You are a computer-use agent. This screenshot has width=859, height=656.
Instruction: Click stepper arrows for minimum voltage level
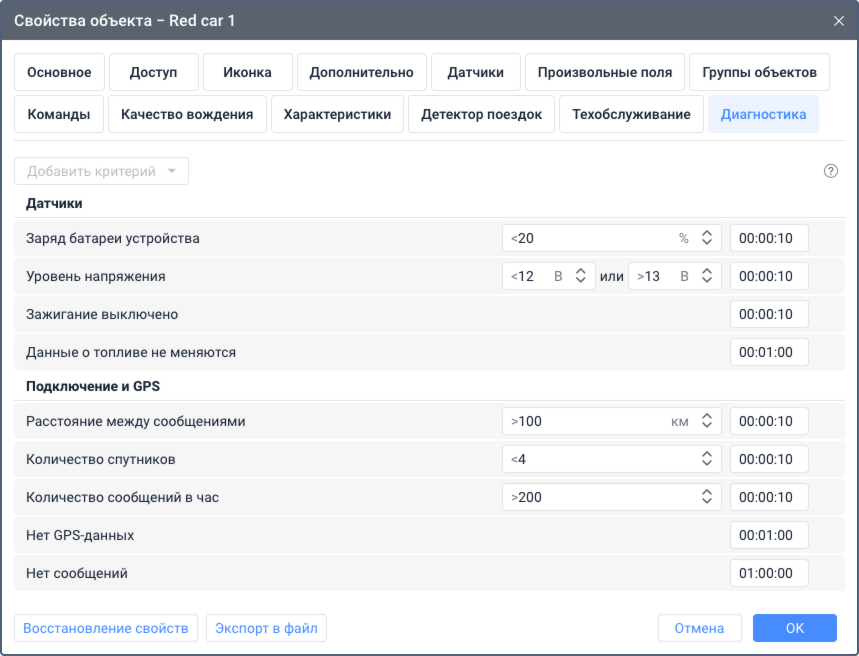pos(580,276)
